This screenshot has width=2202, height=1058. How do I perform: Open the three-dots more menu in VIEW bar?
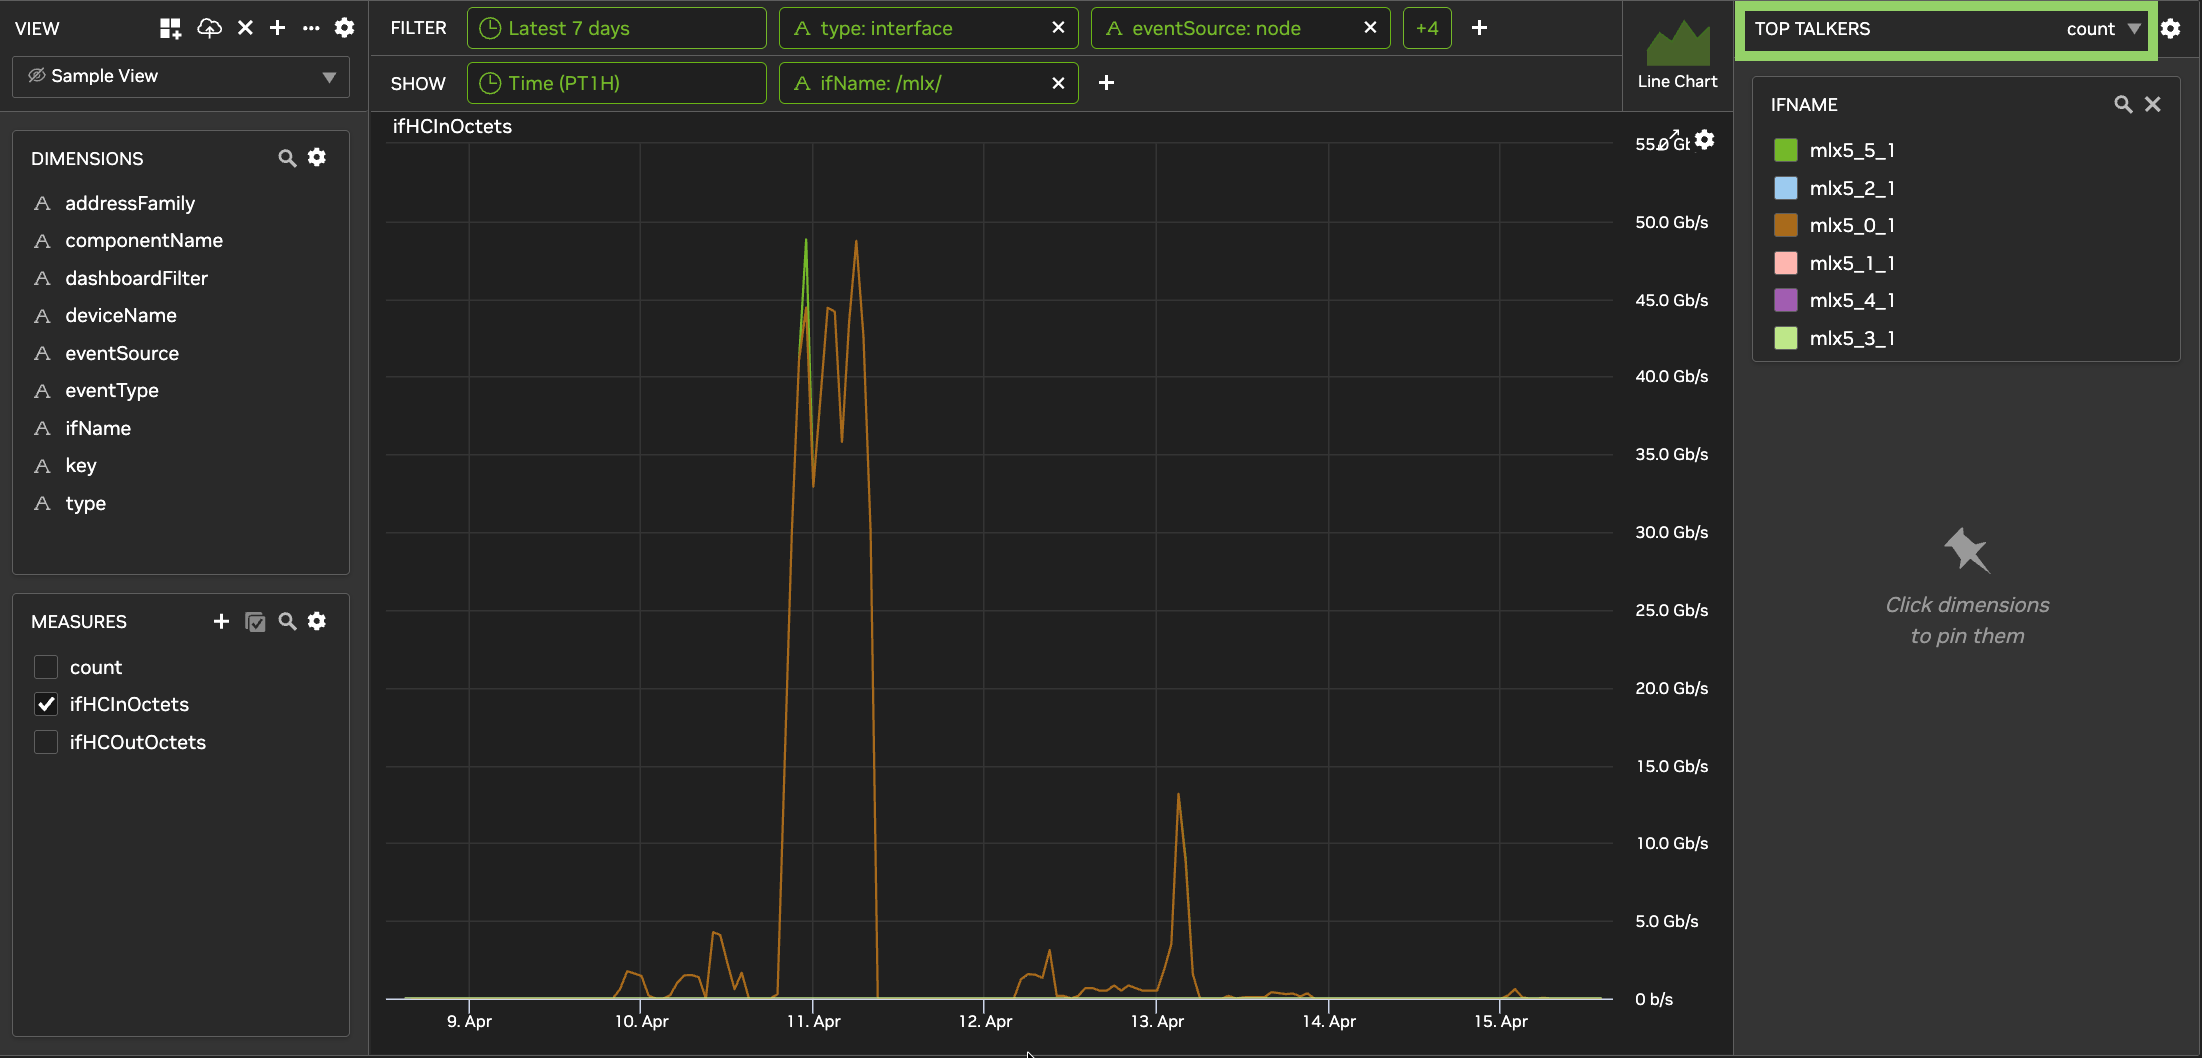pos(311,28)
